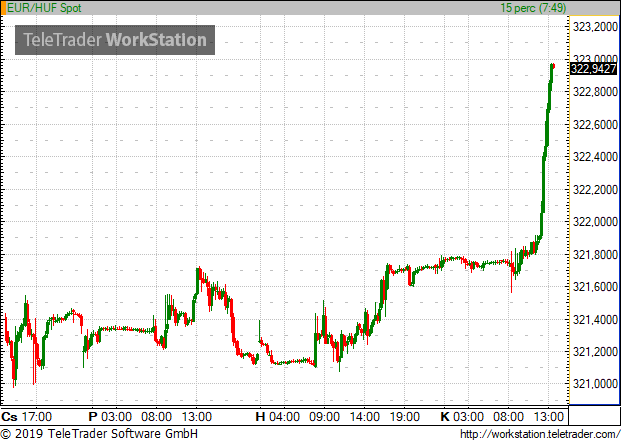Click the 14:00 time axis label
The width and height of the screenshot is (621, 443).
(x=364, y=416)
